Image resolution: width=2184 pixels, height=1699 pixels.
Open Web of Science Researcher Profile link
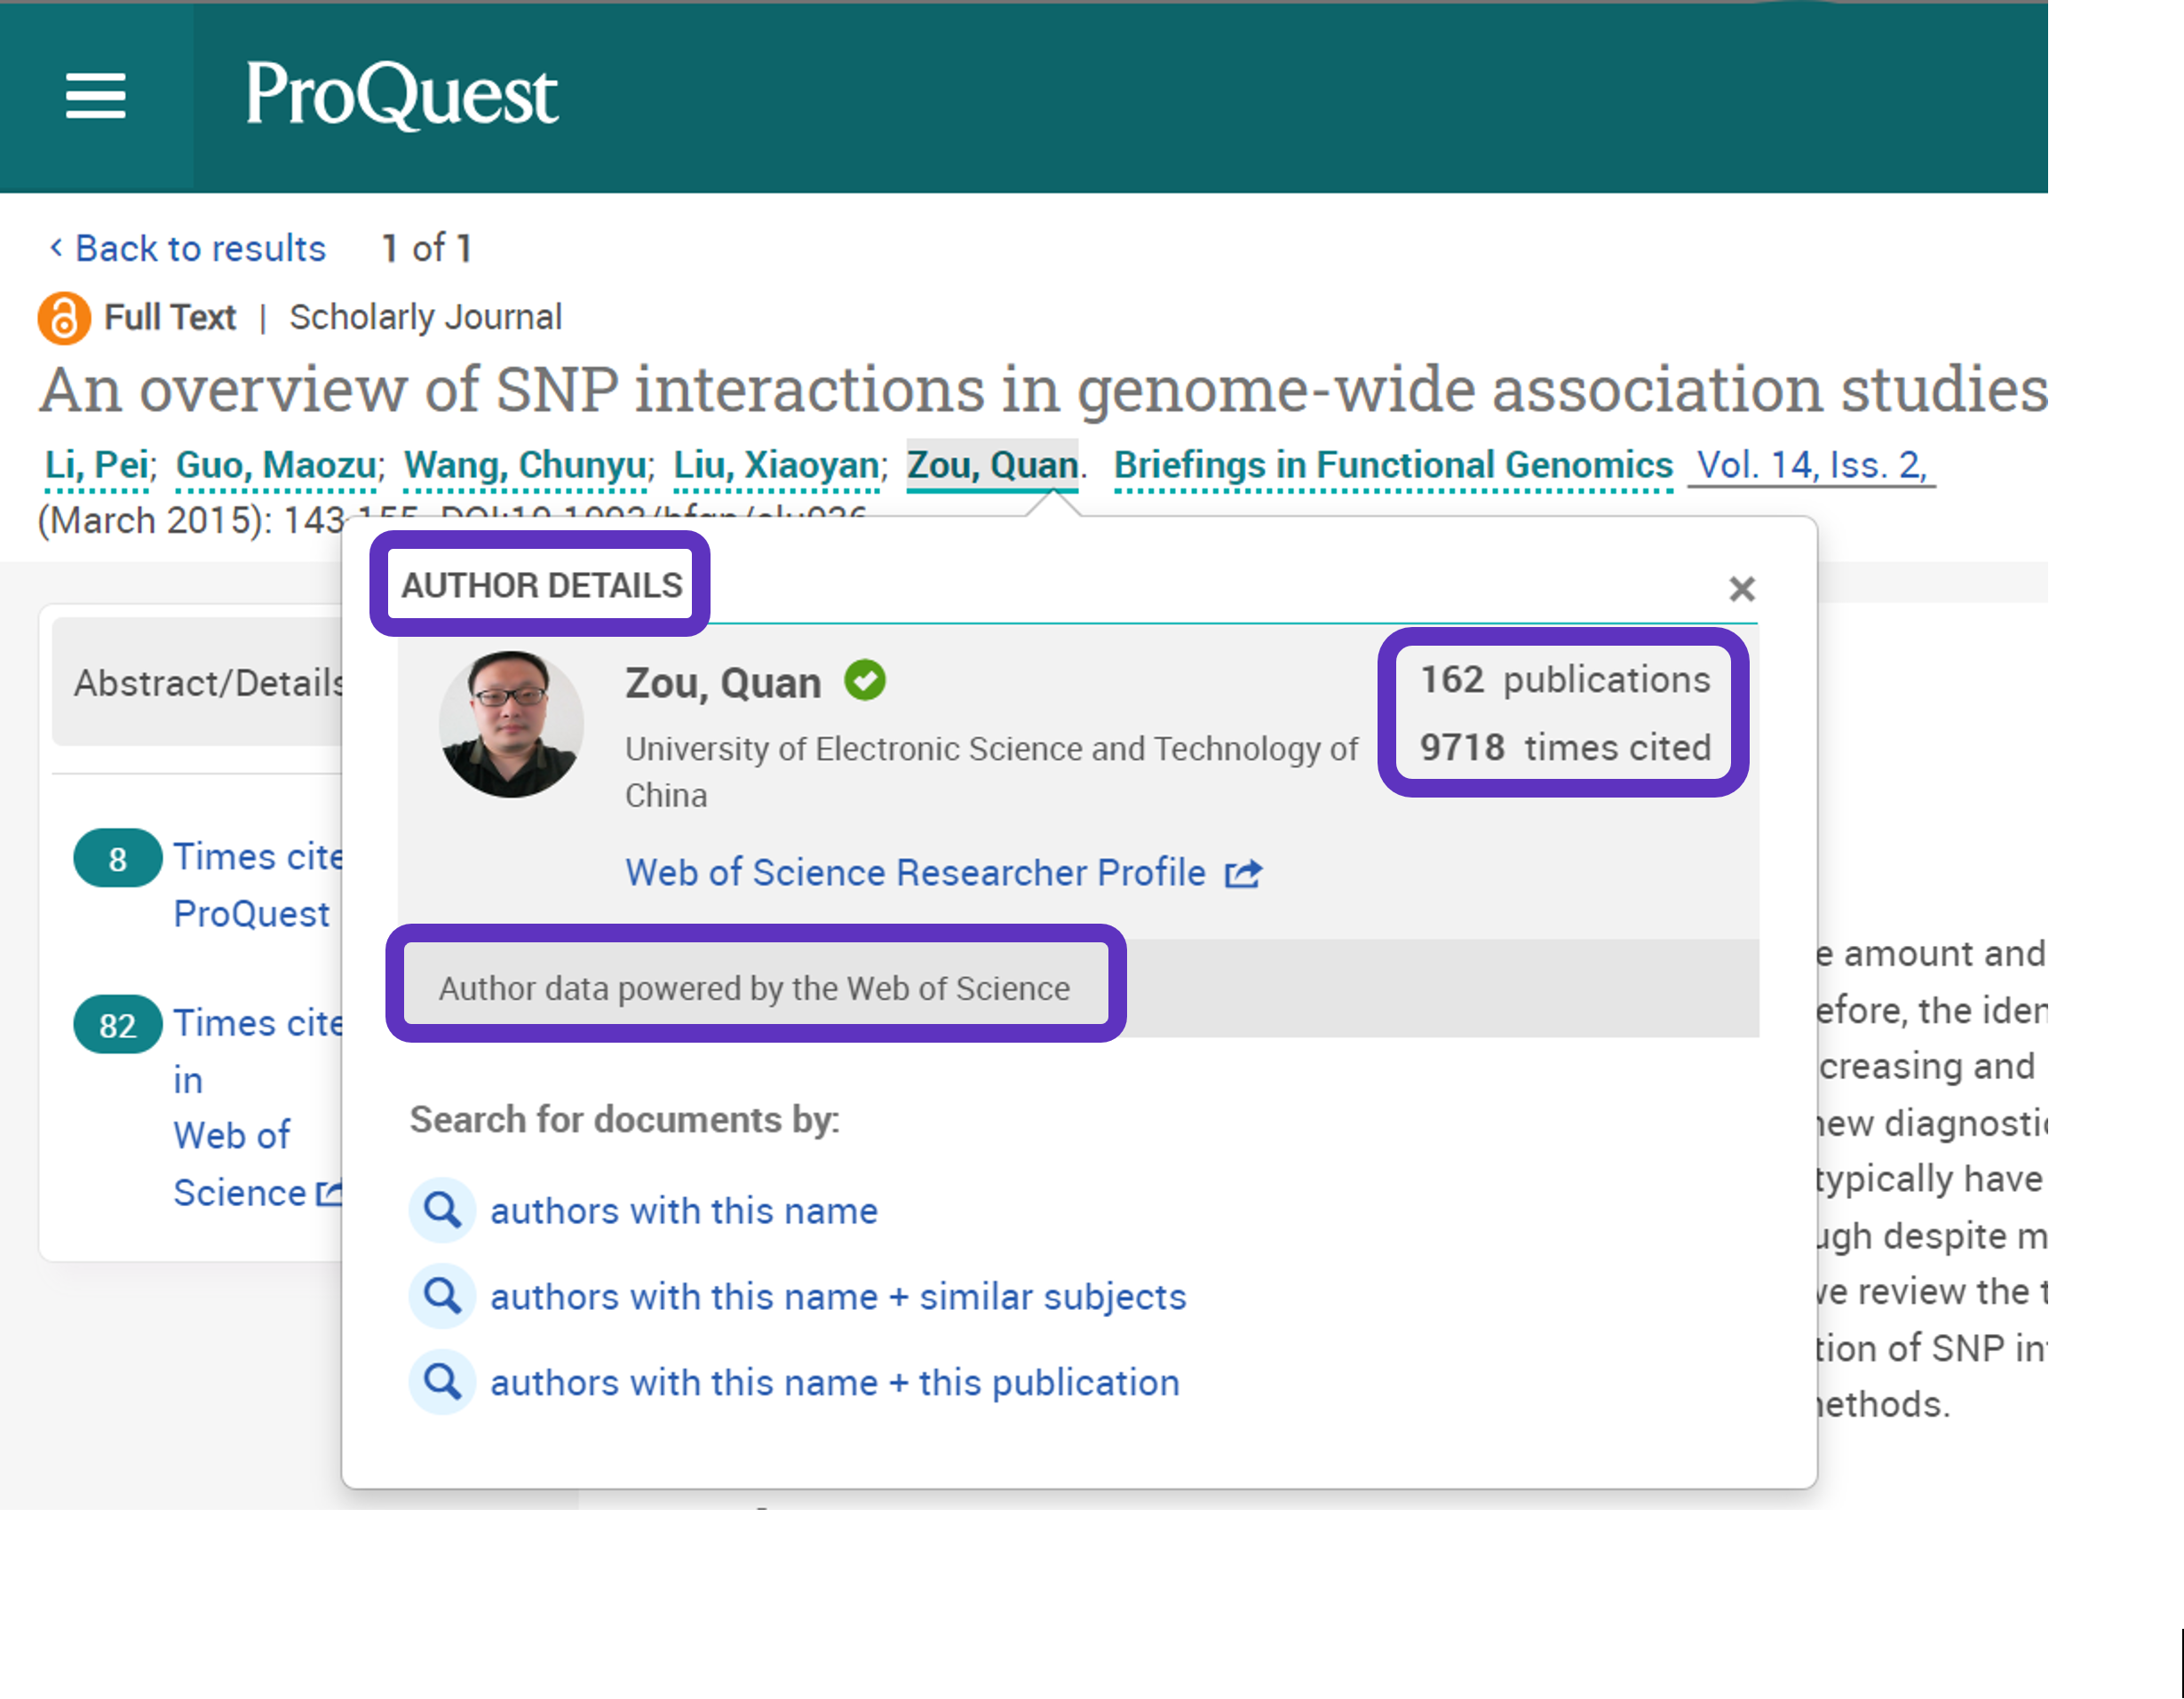point(915,873)
